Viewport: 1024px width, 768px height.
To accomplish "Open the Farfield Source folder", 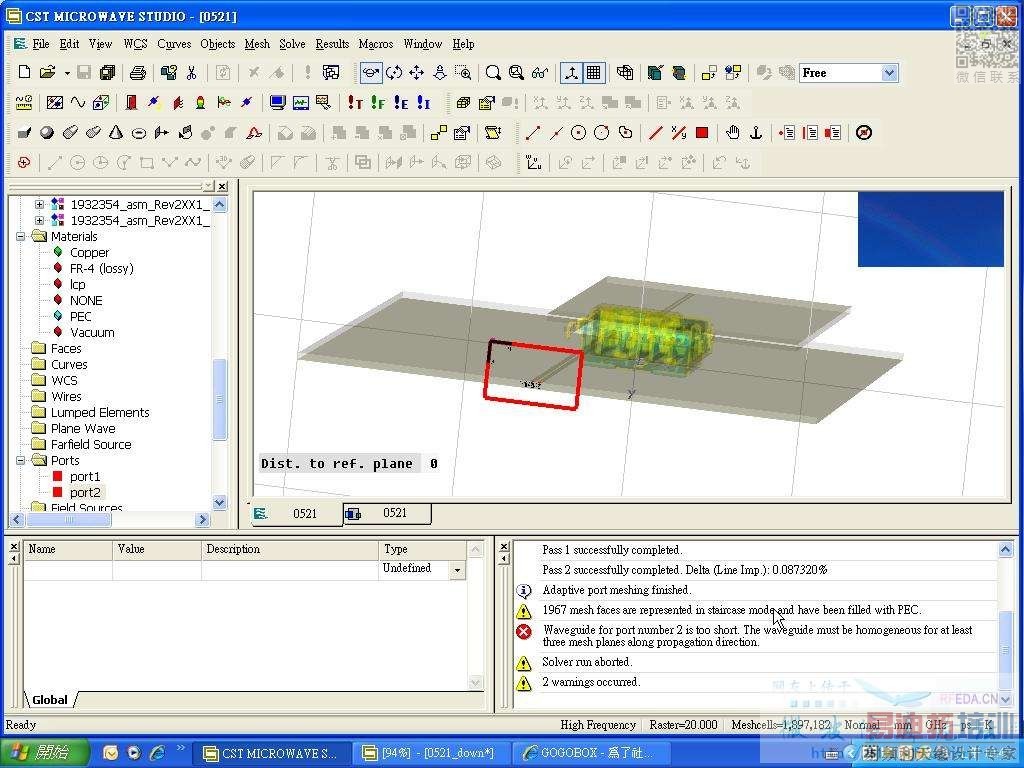I will point(91,445).
